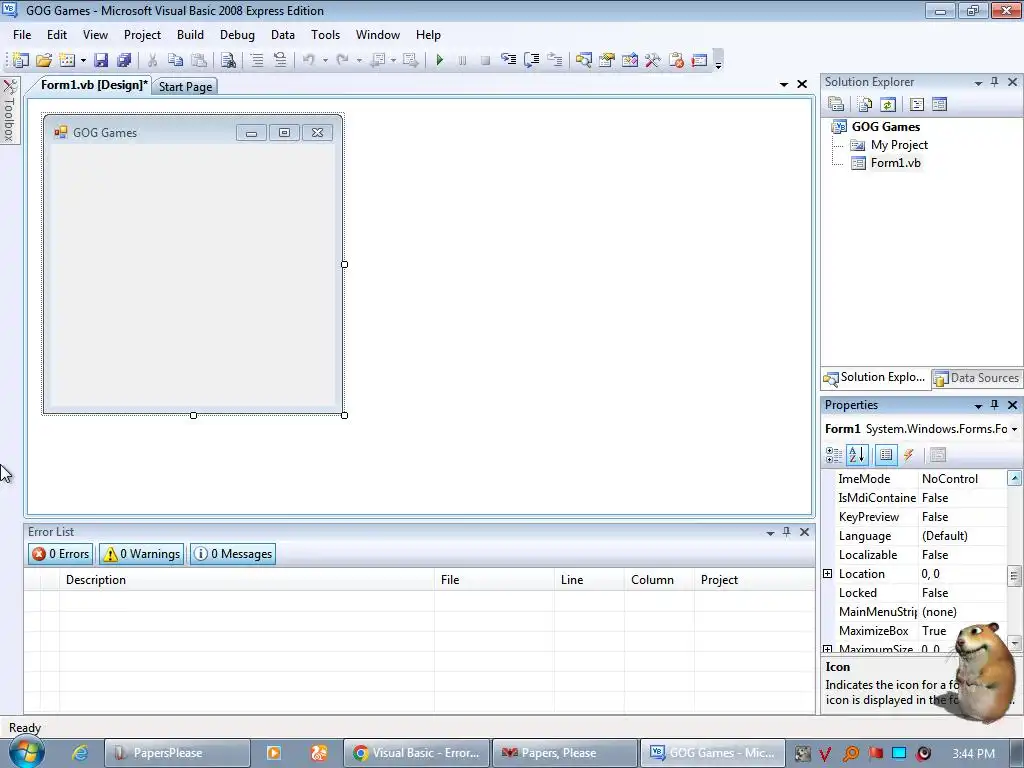Show Events with lightning bolt icon
1024x768 pixels.
908,455
